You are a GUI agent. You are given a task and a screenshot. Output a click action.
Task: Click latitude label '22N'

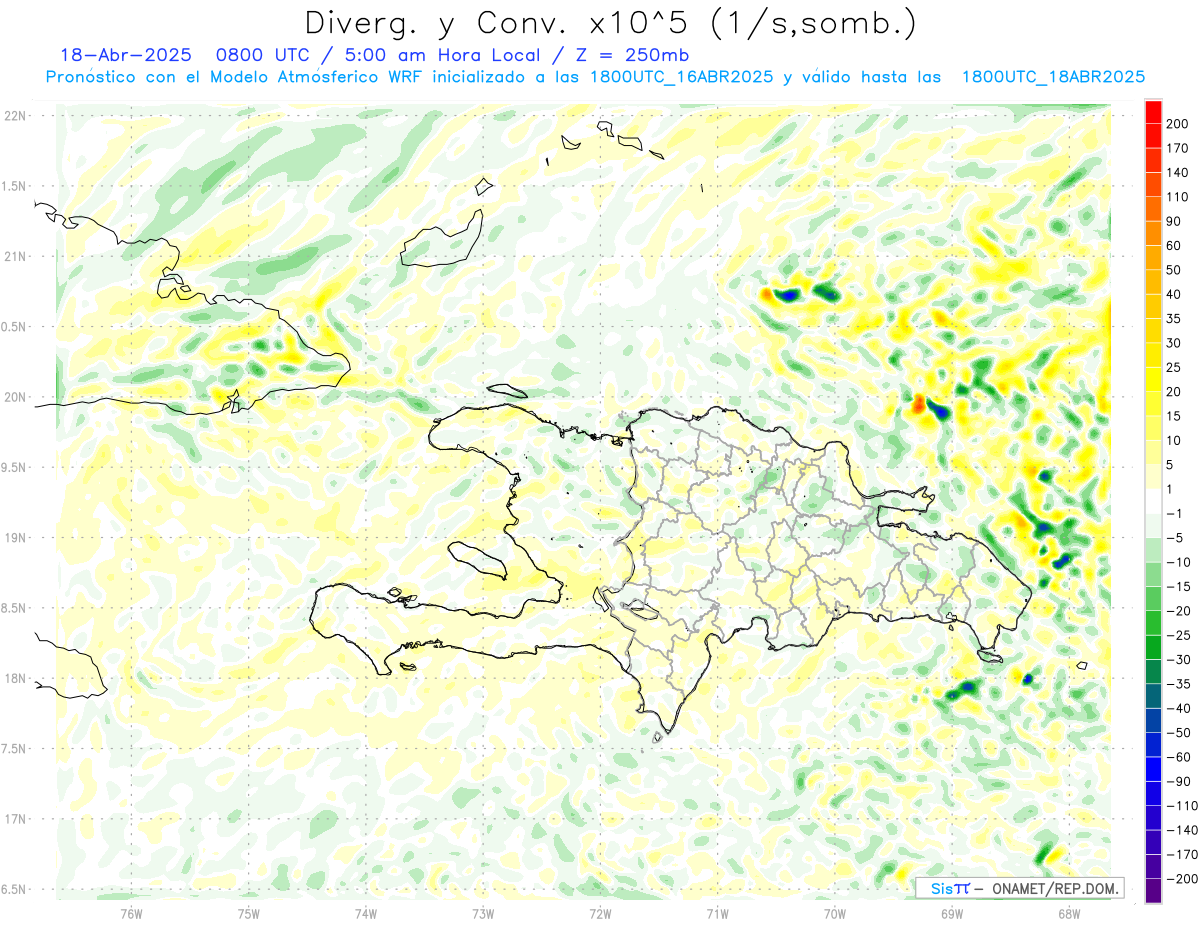click(16, 115)
